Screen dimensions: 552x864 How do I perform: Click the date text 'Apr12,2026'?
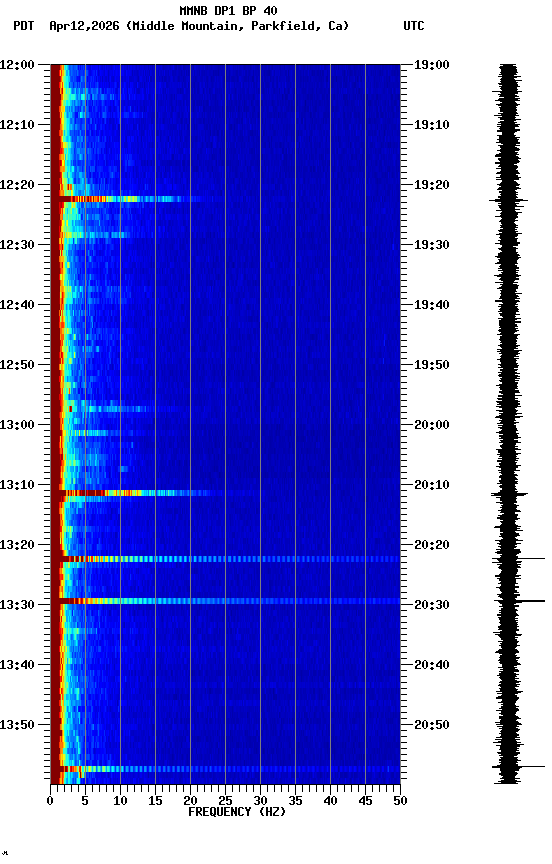[84, 26]
